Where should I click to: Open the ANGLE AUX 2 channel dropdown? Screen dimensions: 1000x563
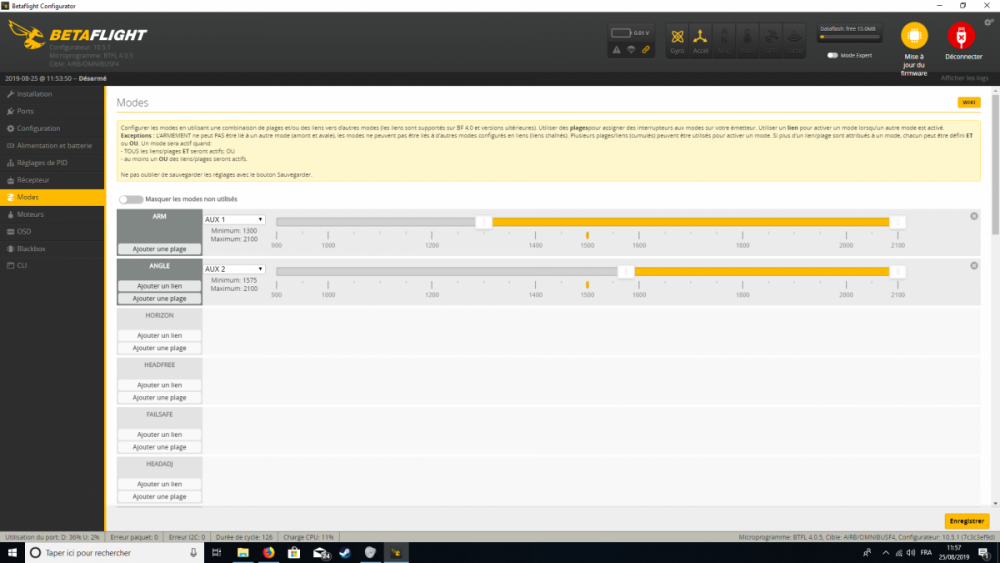[x=234, y=269]
